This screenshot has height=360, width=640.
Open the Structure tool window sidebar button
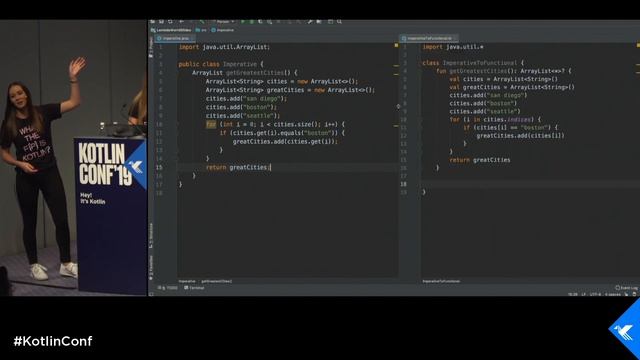click(x=151, y=236)
